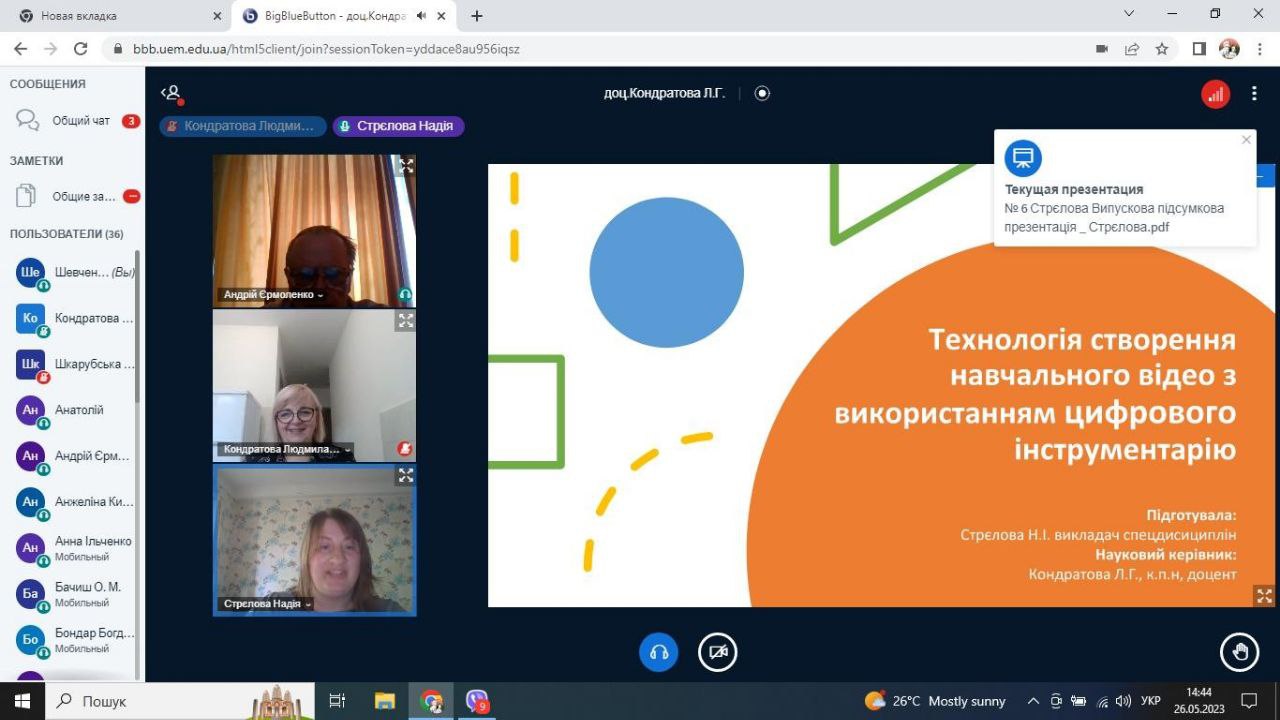Toggle the user list panel icon
1280x720 pixels.
(x=172, y=93)
